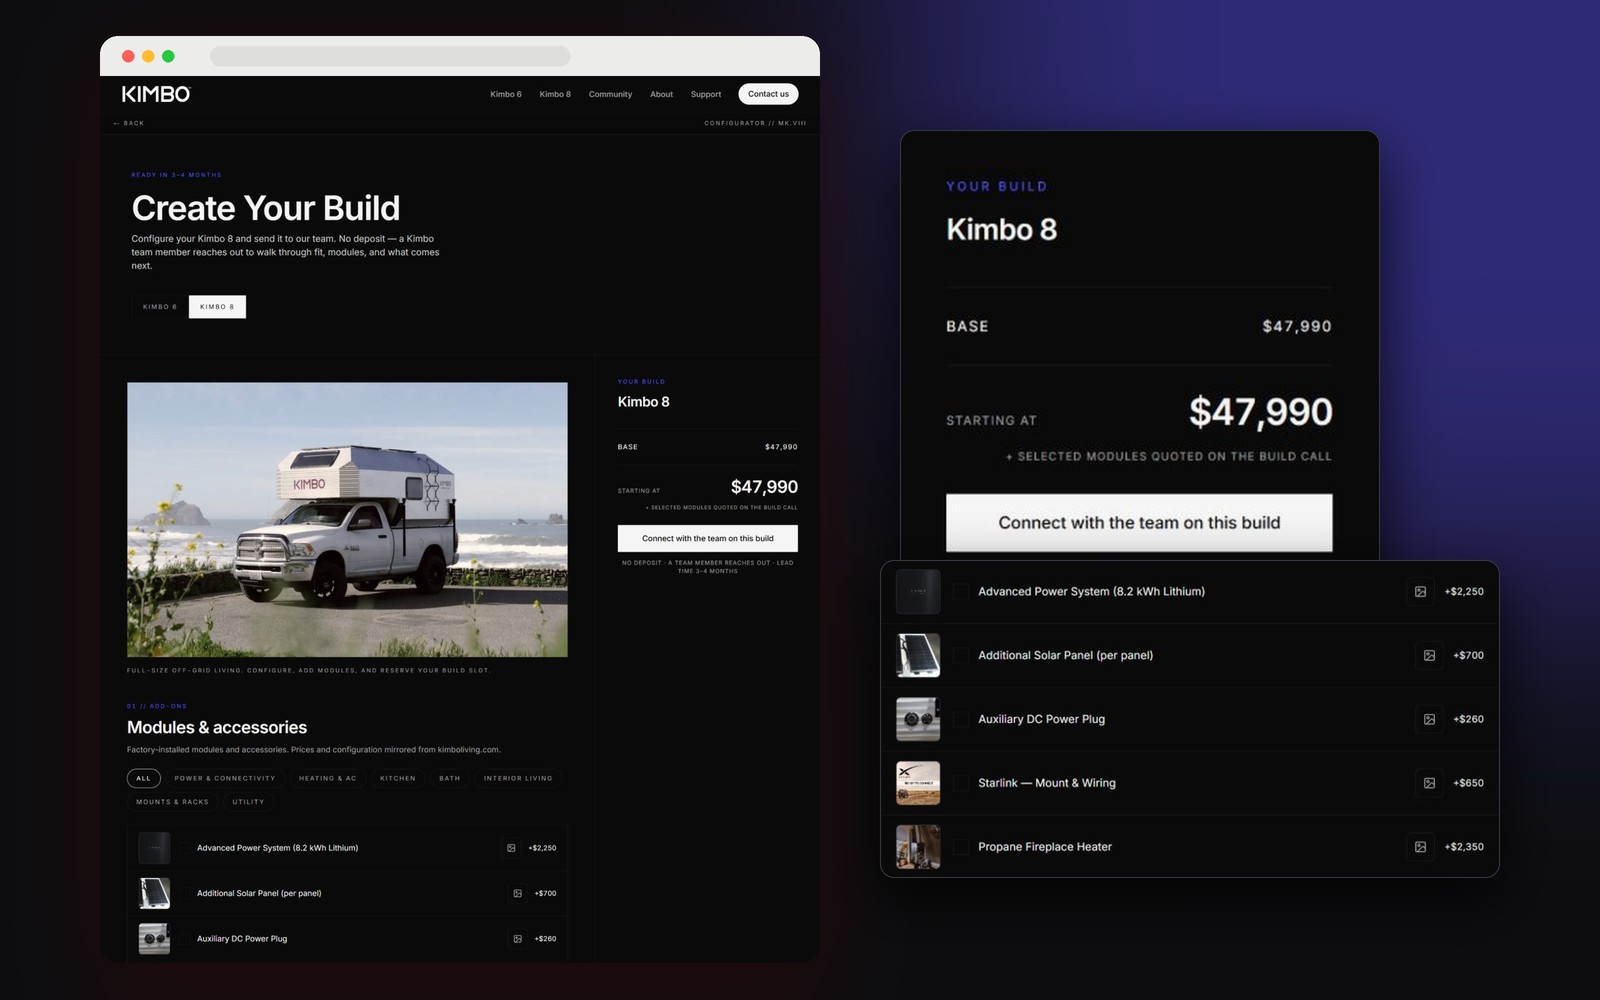Go back using the Back link

(129, 123)
